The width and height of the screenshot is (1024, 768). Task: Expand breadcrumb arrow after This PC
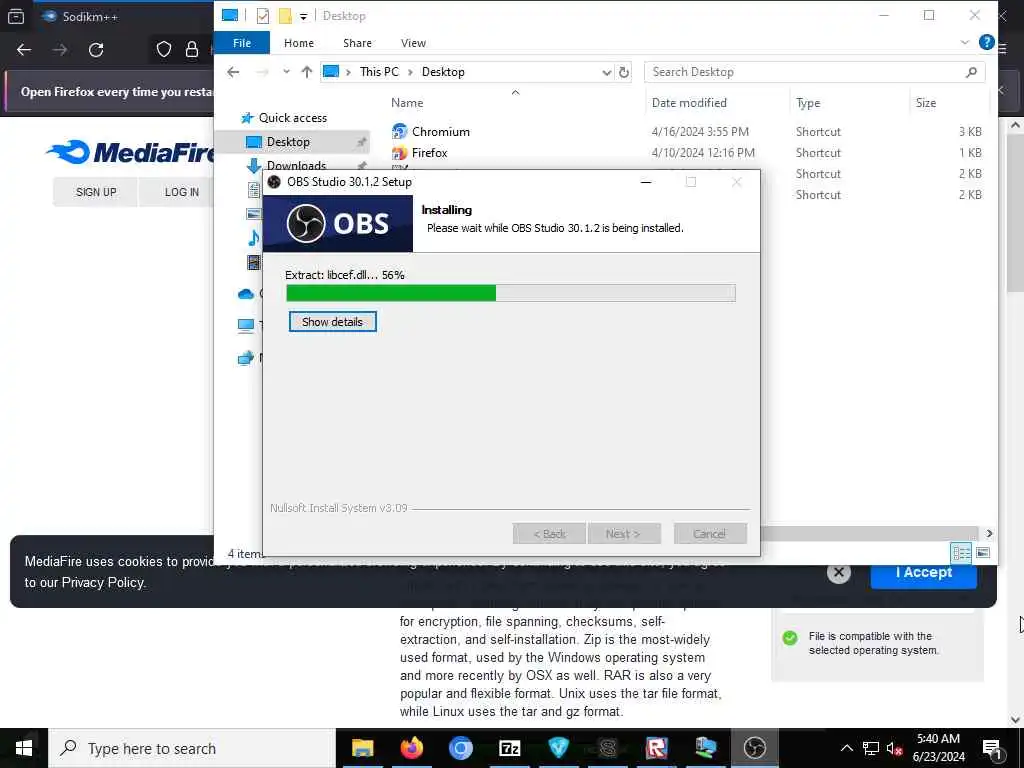[410, 72]
